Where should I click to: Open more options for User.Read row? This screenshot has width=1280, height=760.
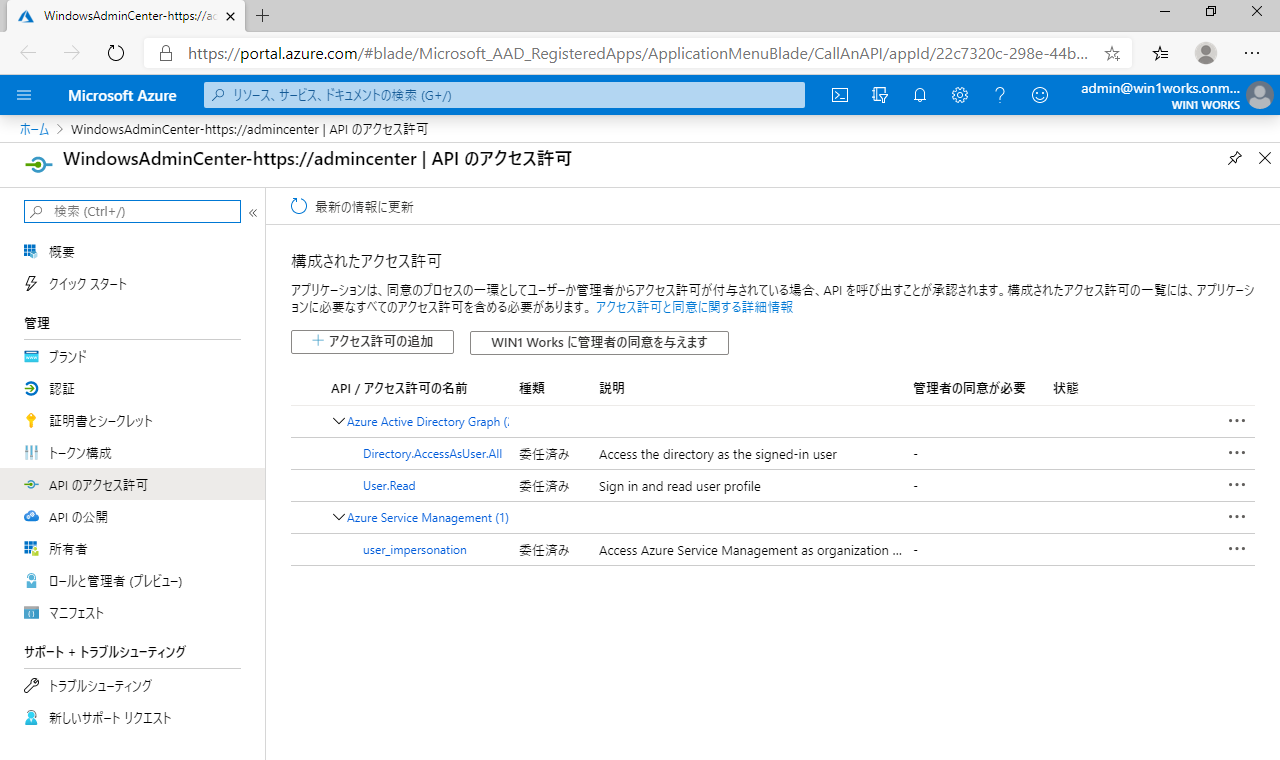pos(1237,485)
